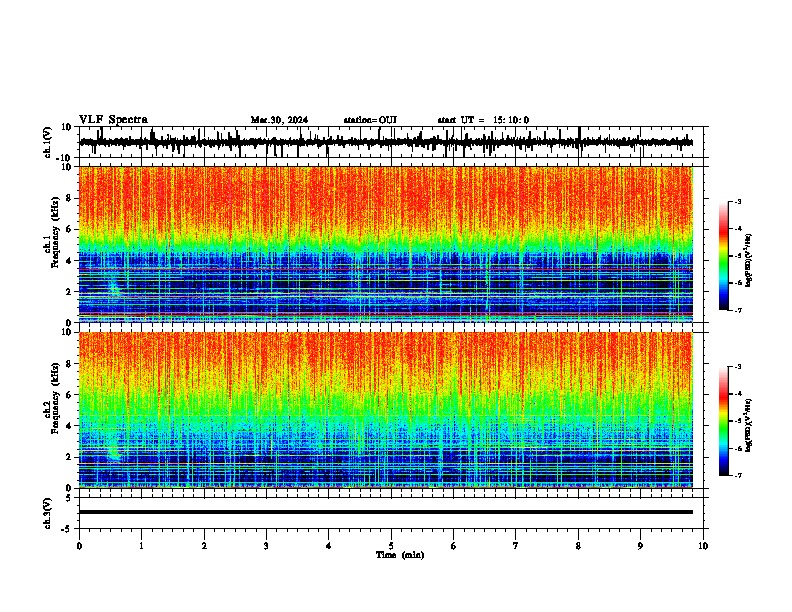
Task: Click the "ch.3(V)" axis label
Action: click(x=48, y=513)
